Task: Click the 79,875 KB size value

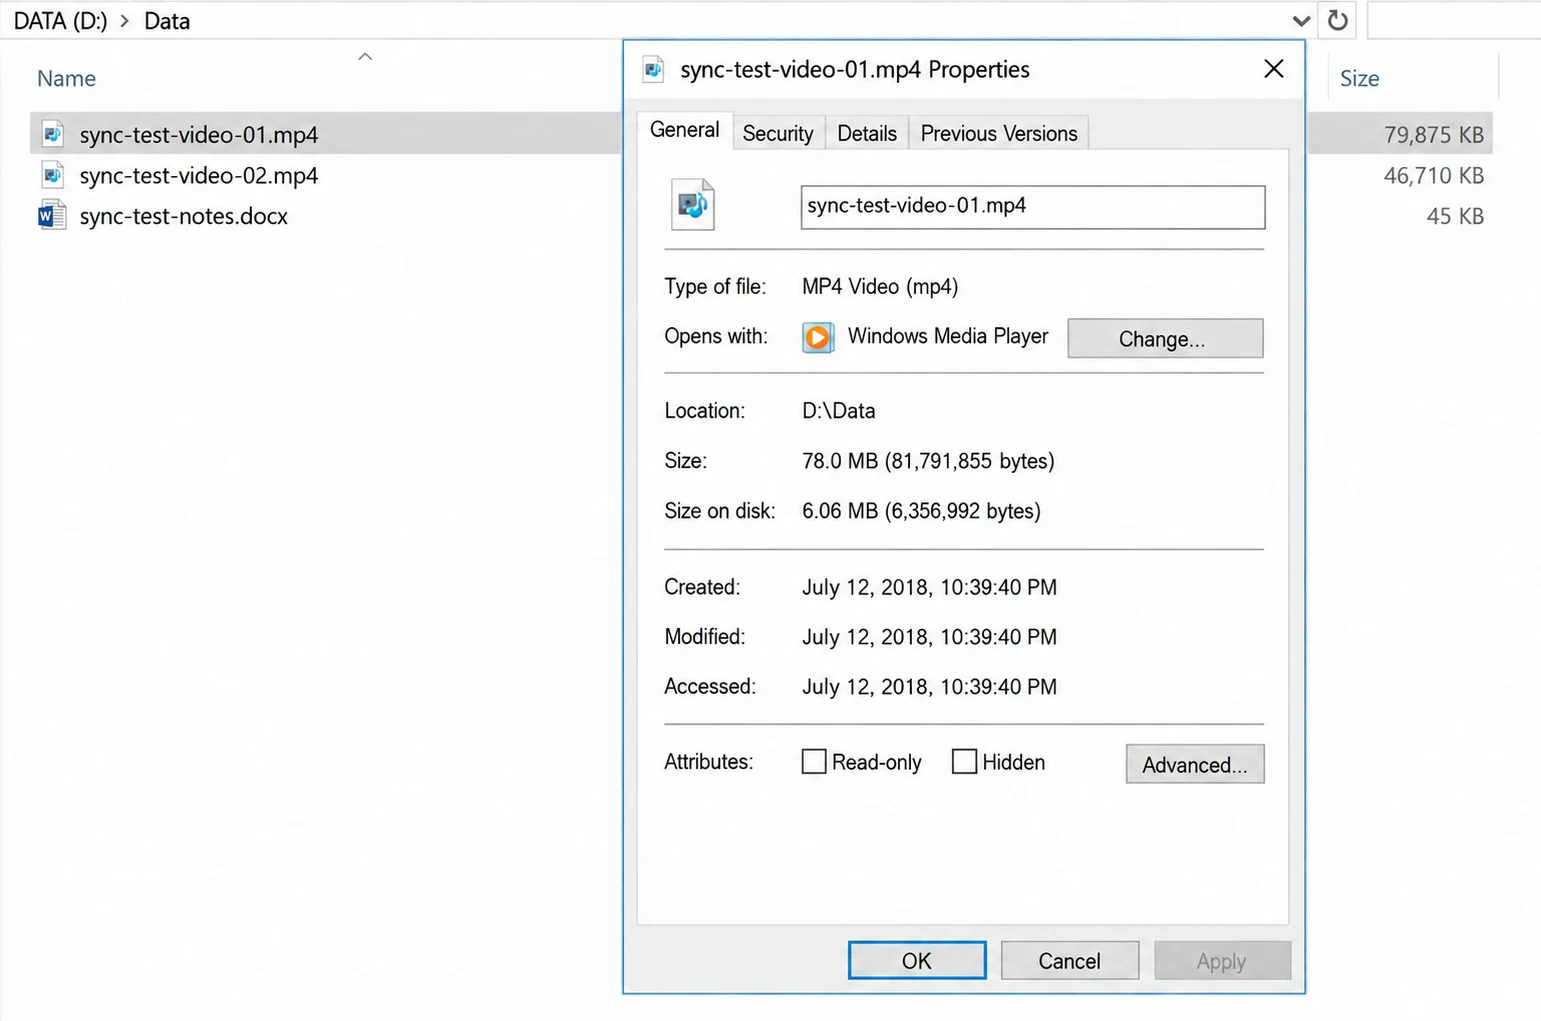Action: (x=1433, y=134)
